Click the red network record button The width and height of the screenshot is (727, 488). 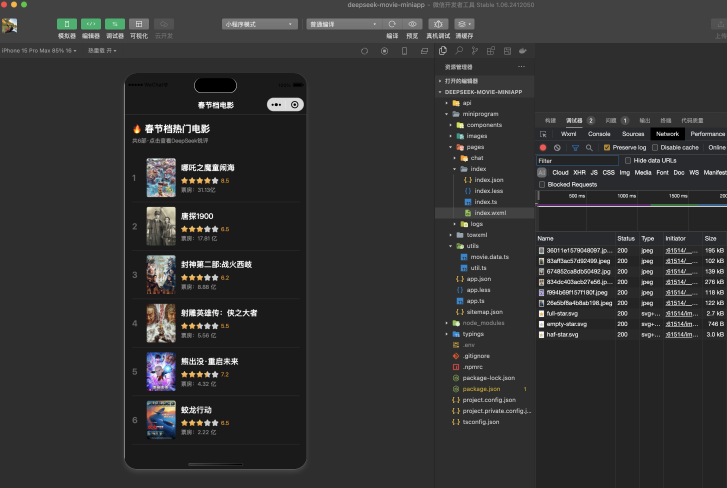coord(543,147)
